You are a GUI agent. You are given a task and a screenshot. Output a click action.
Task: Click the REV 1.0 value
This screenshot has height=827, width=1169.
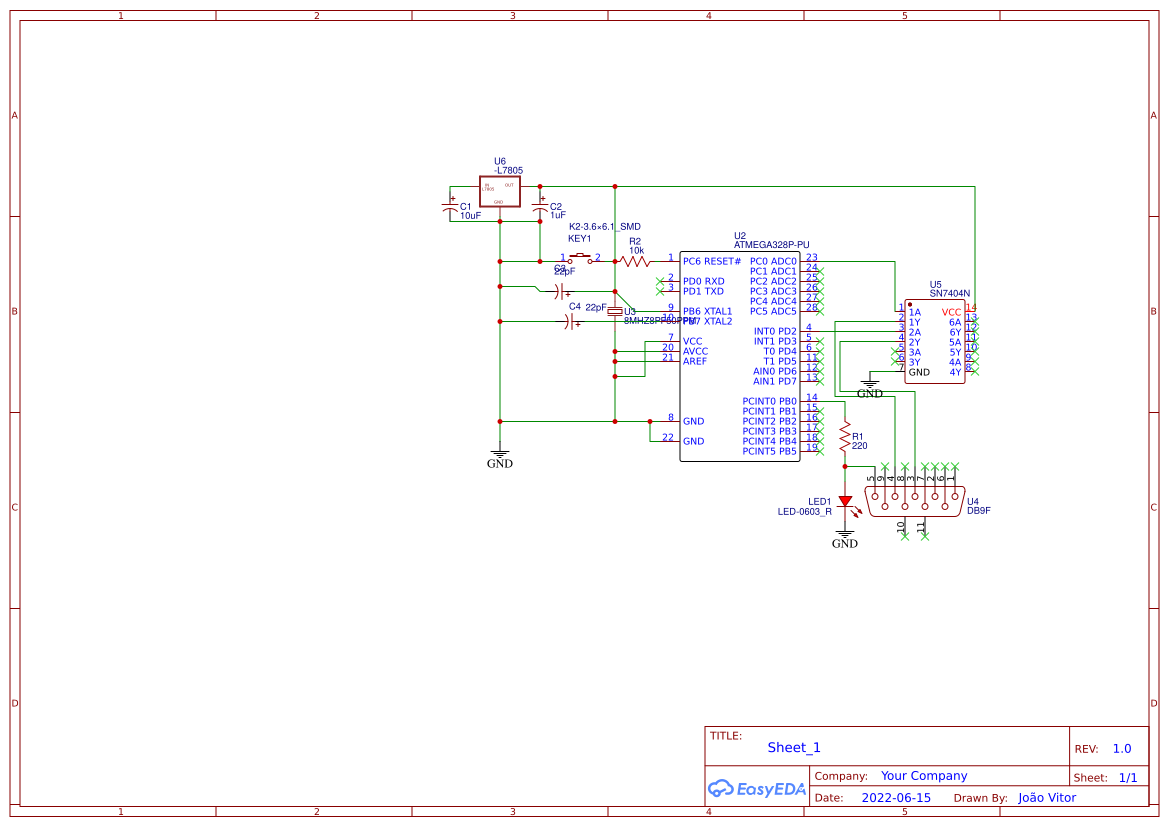pyautogui.click(x=1122, y=749)
